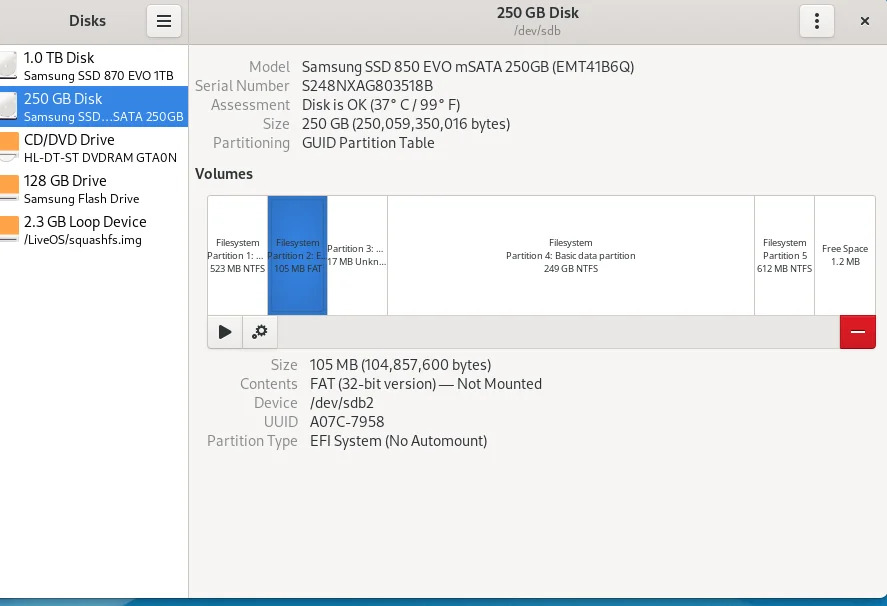Select the HL-DT-ST DVDRAM drive entry
Screen dimensions: 887x606
click(94, 147)
